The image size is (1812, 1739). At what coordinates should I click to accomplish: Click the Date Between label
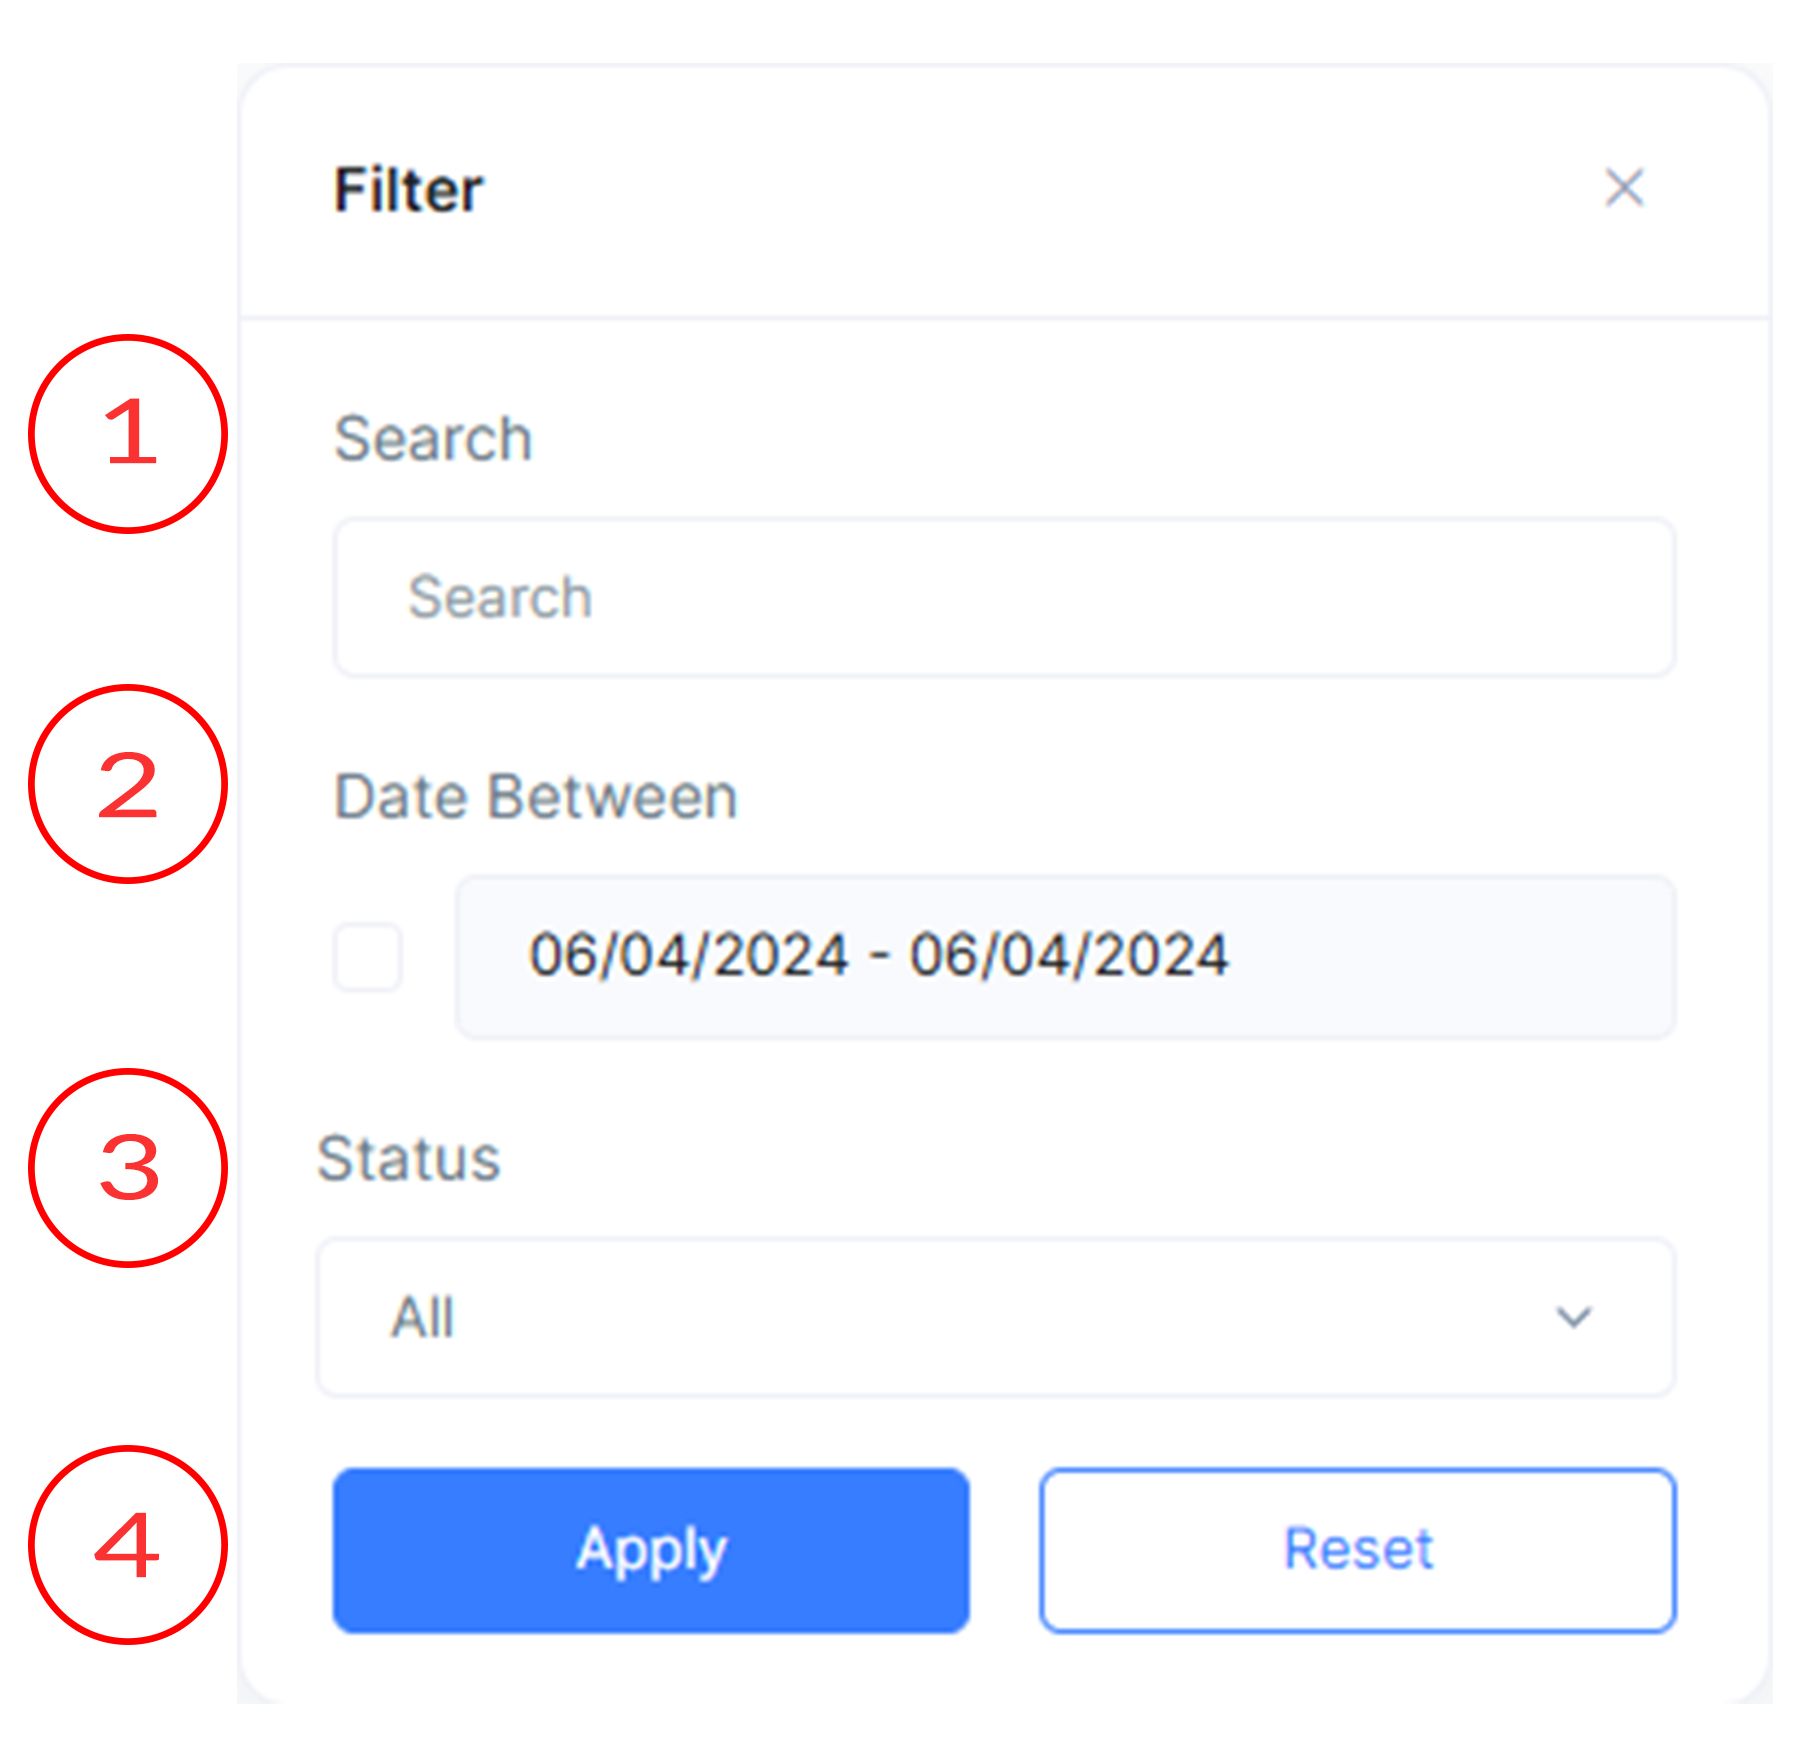[x=536, y=797]
